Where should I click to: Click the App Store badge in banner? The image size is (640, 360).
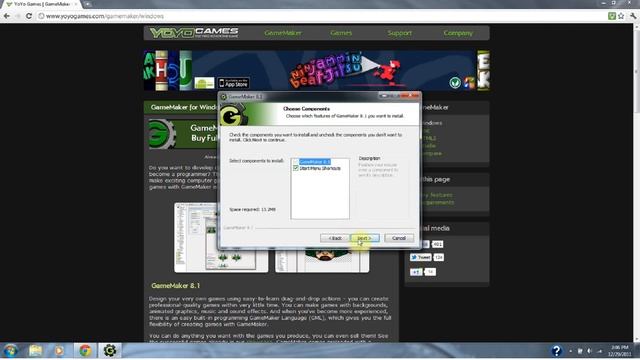coord(233,83)
